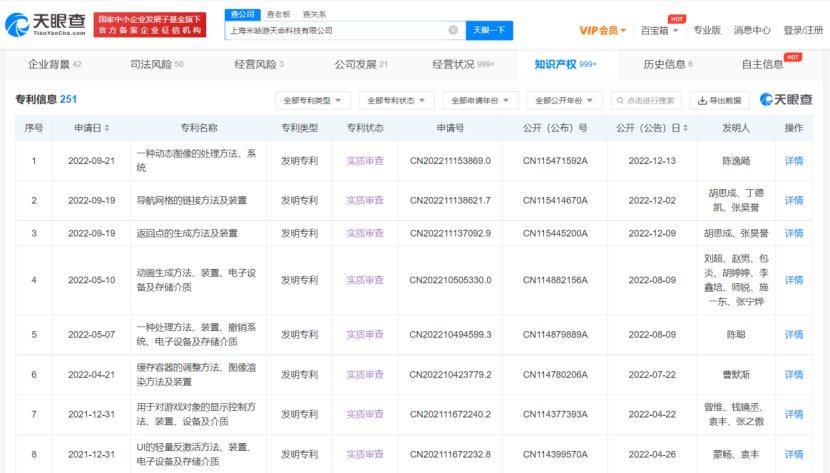Open 详情 for patent CN114882156A

point(793,280)
